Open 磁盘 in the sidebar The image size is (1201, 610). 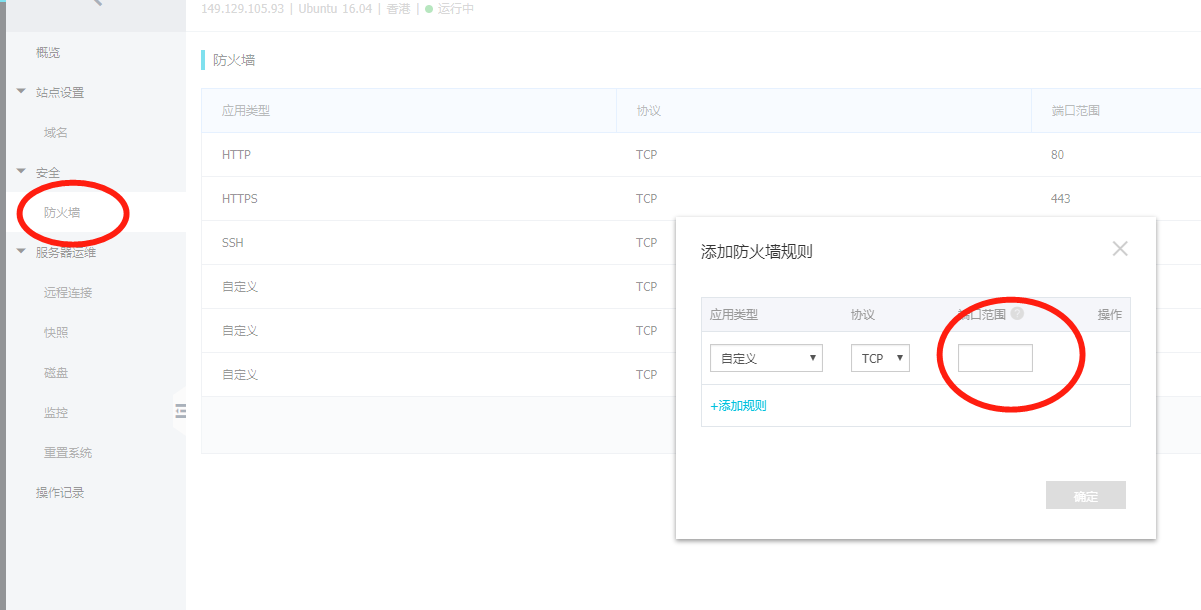coord(56,372)
